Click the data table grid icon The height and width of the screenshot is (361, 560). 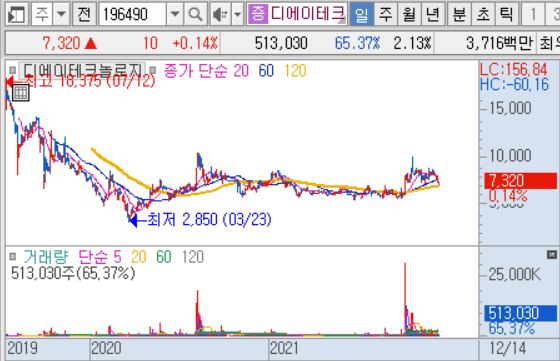point(21,93)
